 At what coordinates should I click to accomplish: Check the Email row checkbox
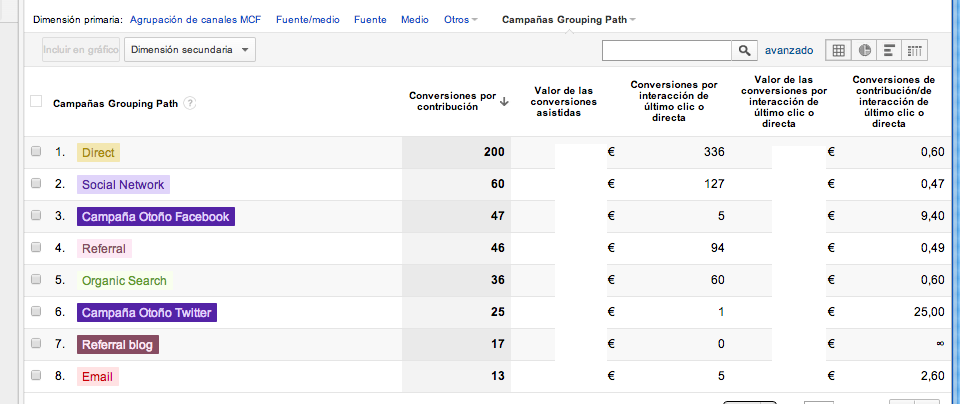tap(36, 376)
